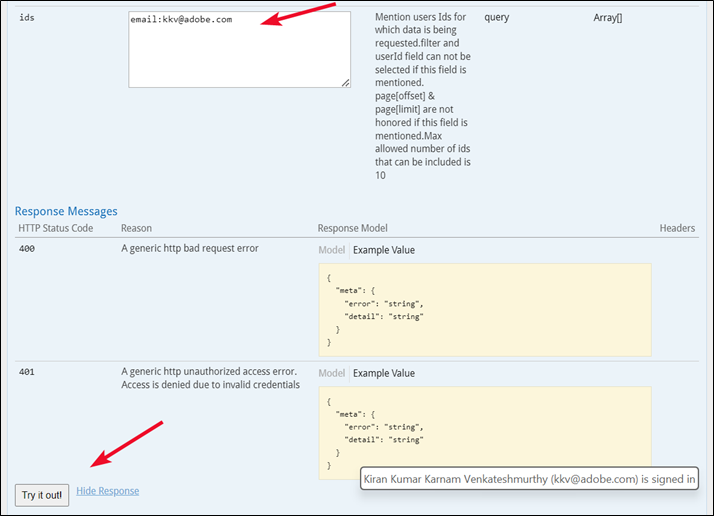Click the 400 status code cell

(28, 248)
